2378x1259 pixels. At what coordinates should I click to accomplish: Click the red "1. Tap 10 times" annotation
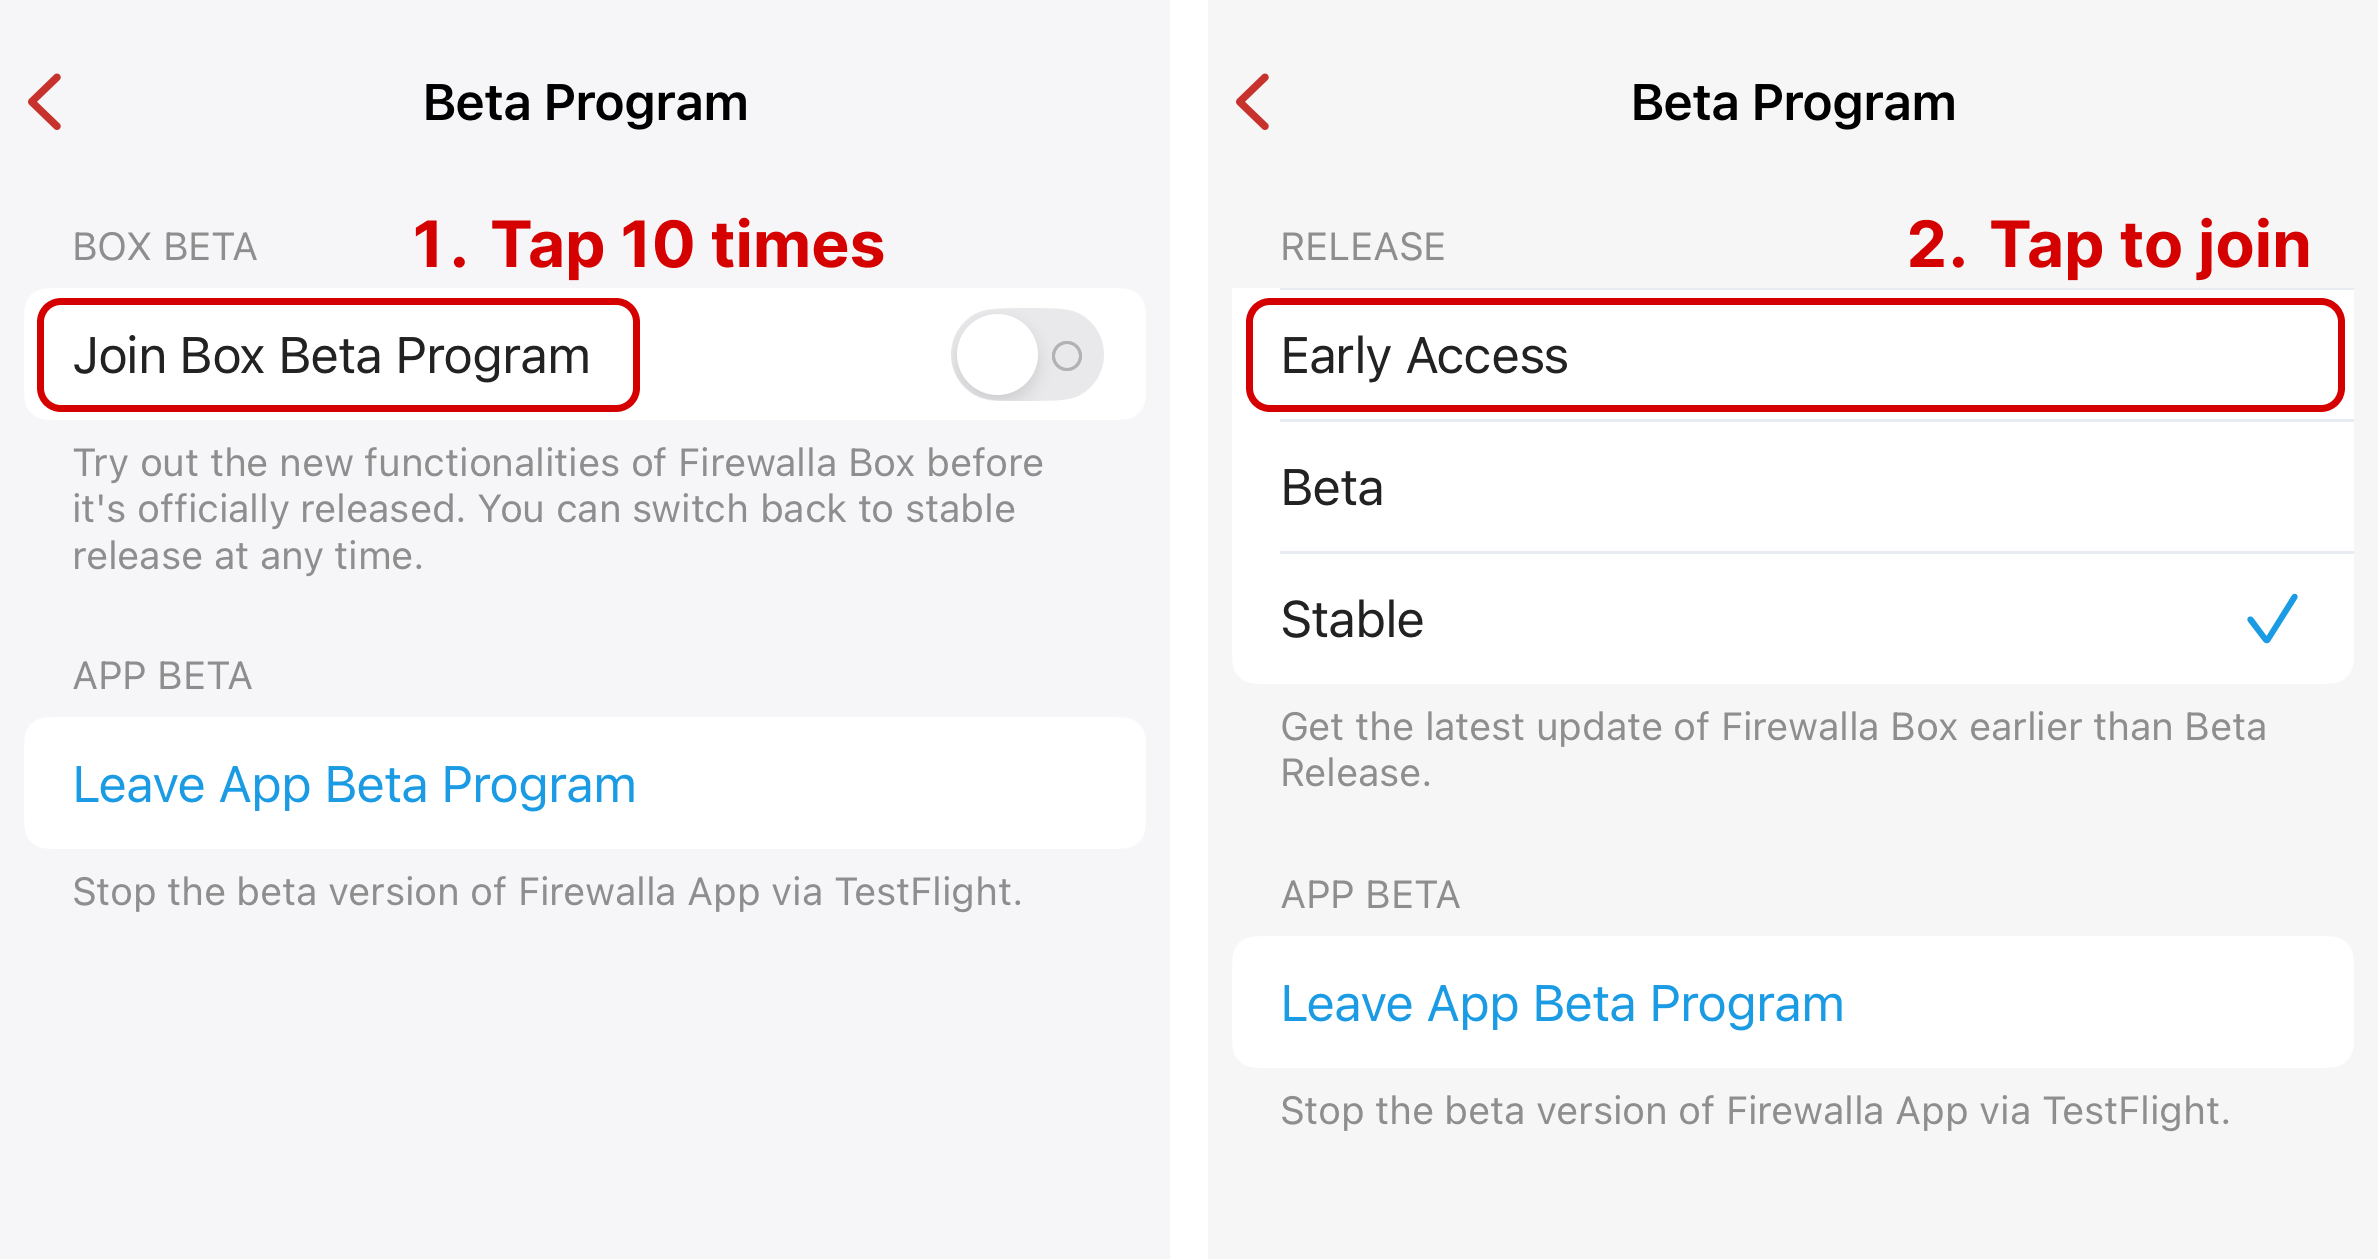tap(649, 245)
